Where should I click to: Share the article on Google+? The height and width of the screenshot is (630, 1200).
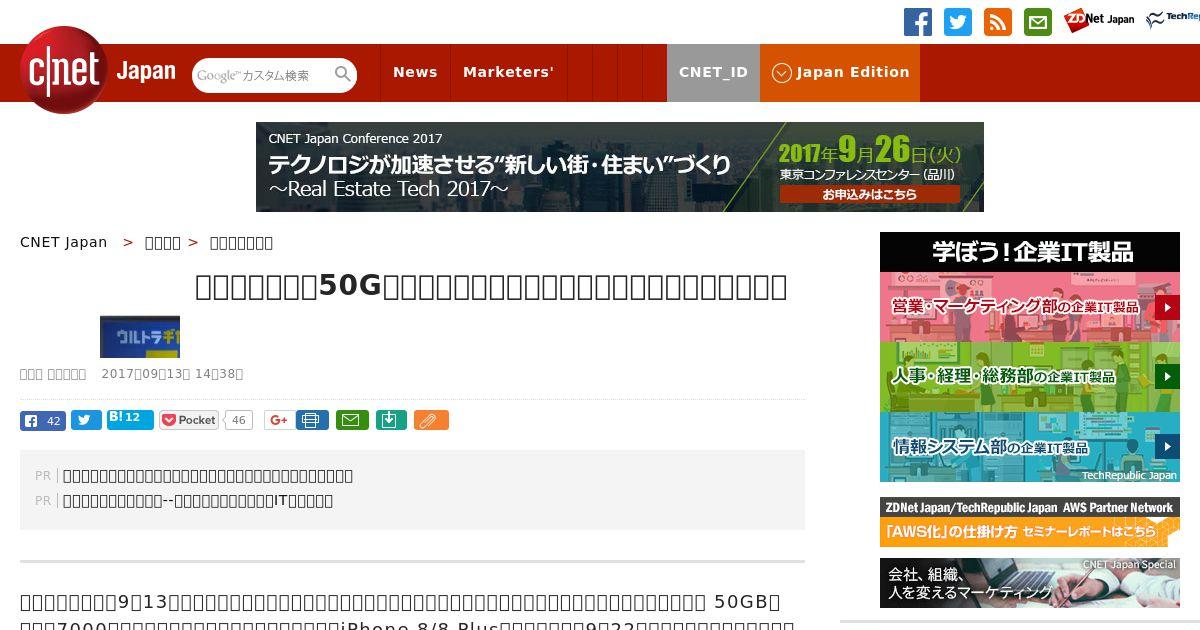(x=279, y=420)
